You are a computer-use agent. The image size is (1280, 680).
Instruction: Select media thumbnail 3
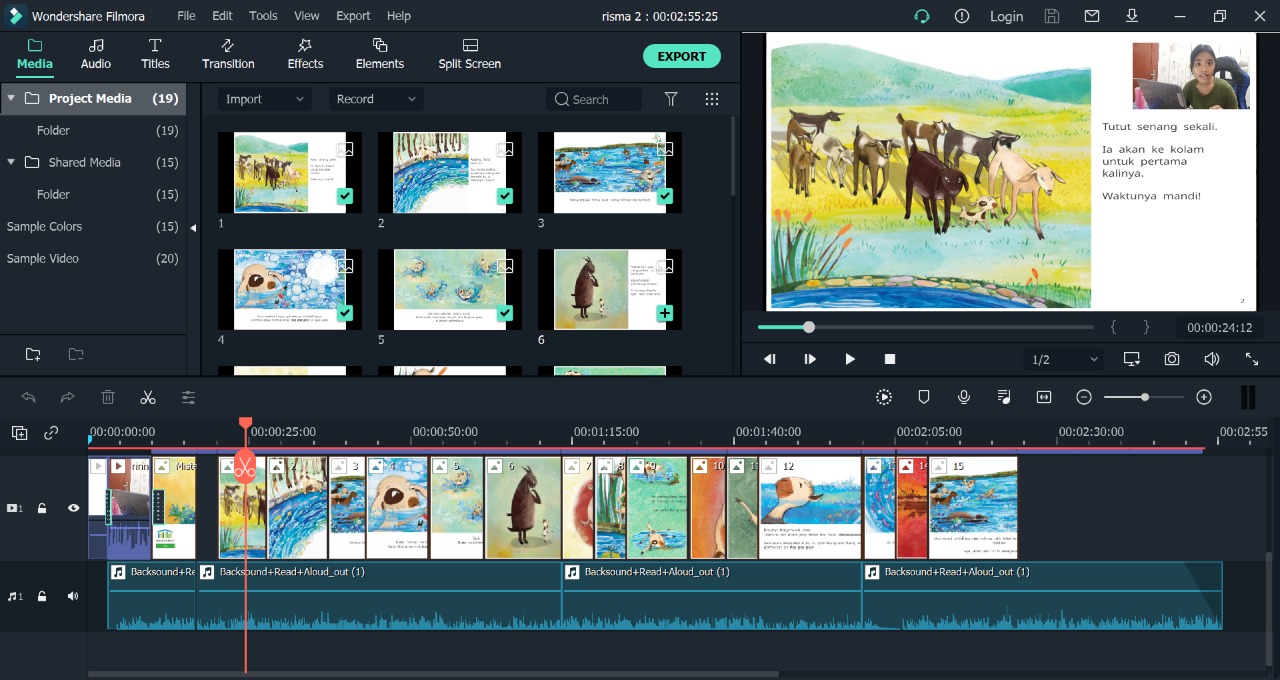610,172
